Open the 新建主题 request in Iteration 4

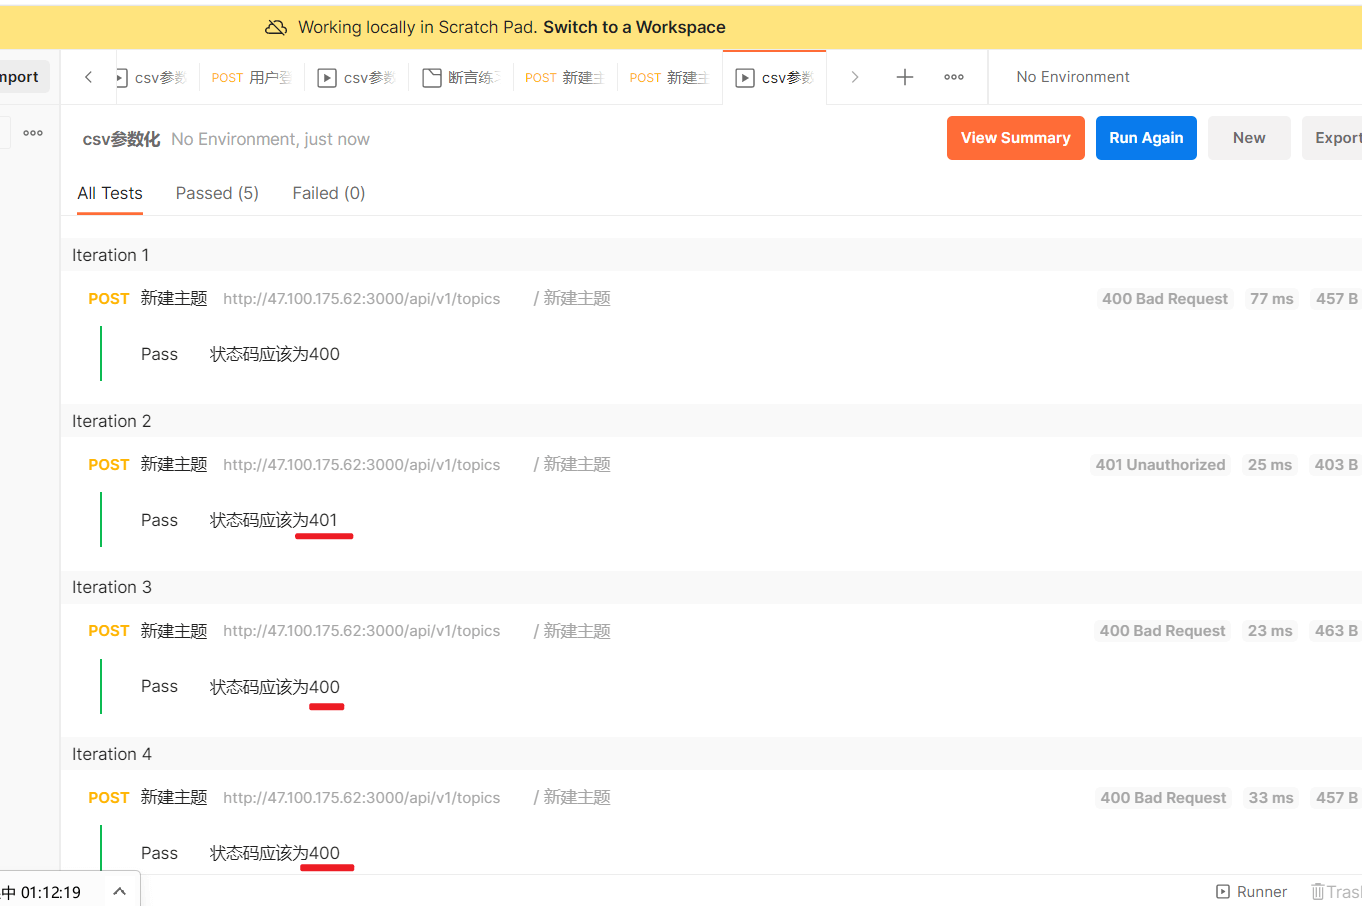point(174,797)
